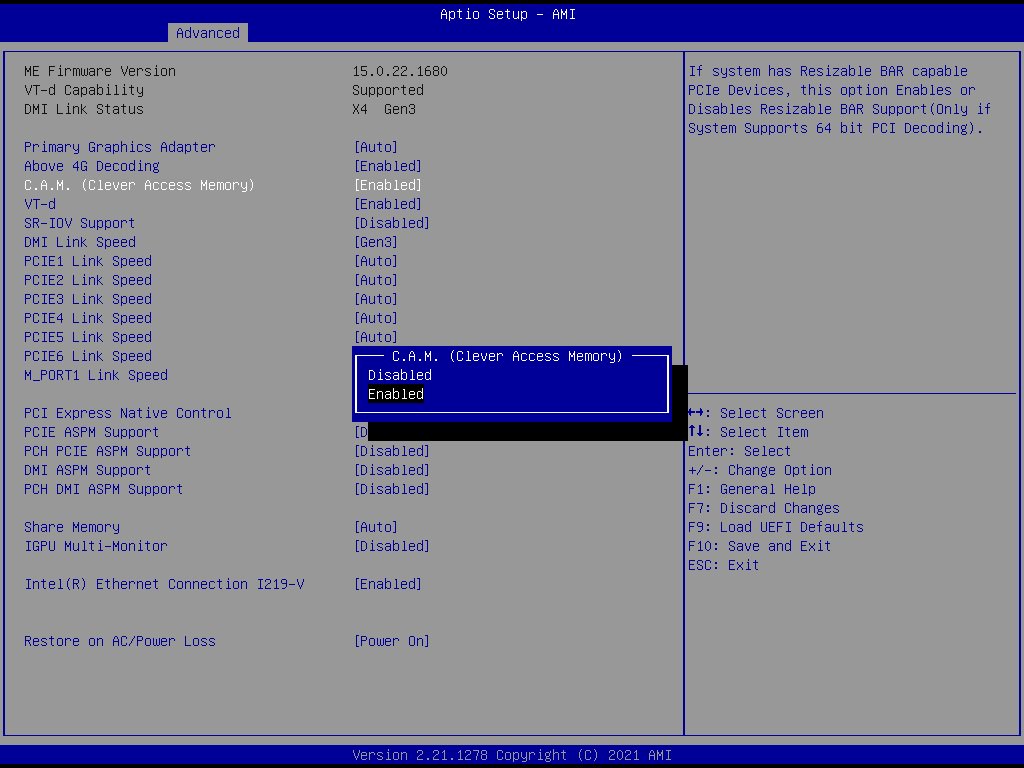1024x768 pixels.
Task: Toggle Above 4G Decoding [Enabled] value
Action: (388, 166)
